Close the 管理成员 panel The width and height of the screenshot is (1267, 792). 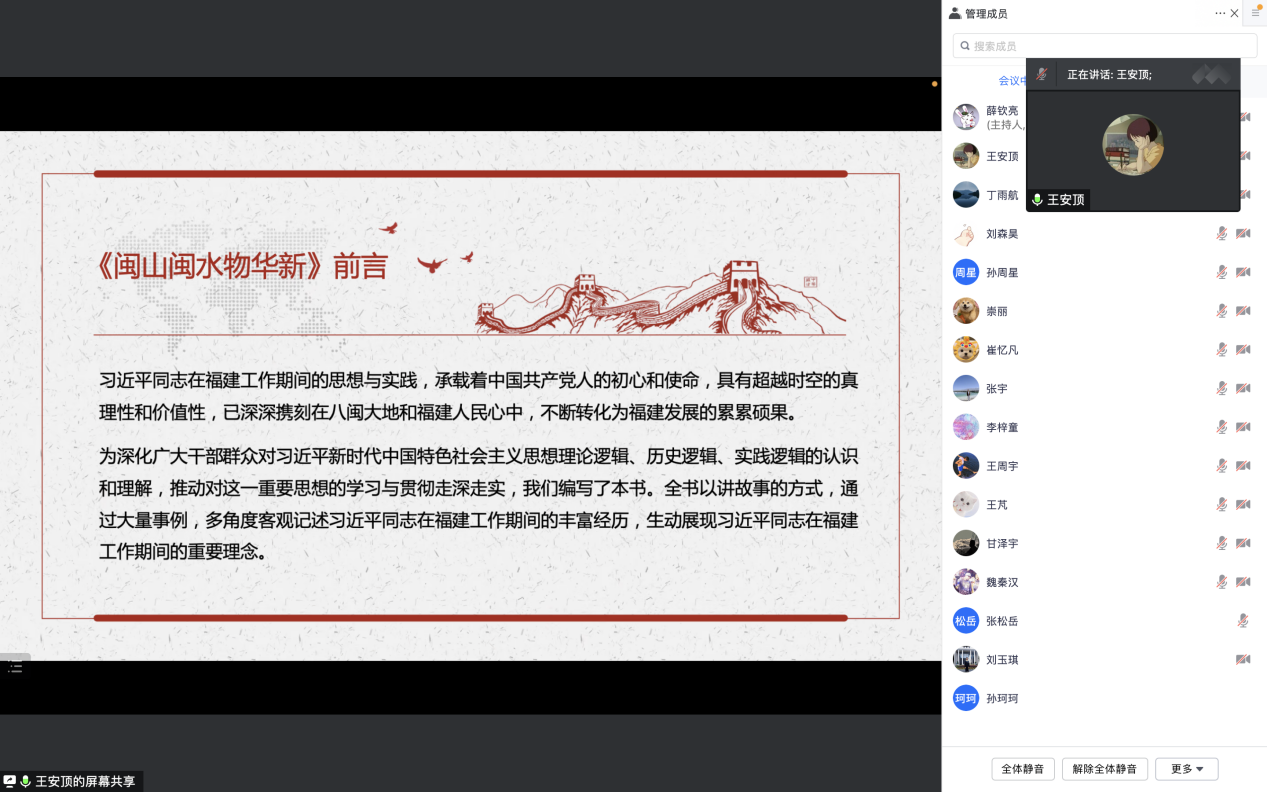pos(1235,13)
